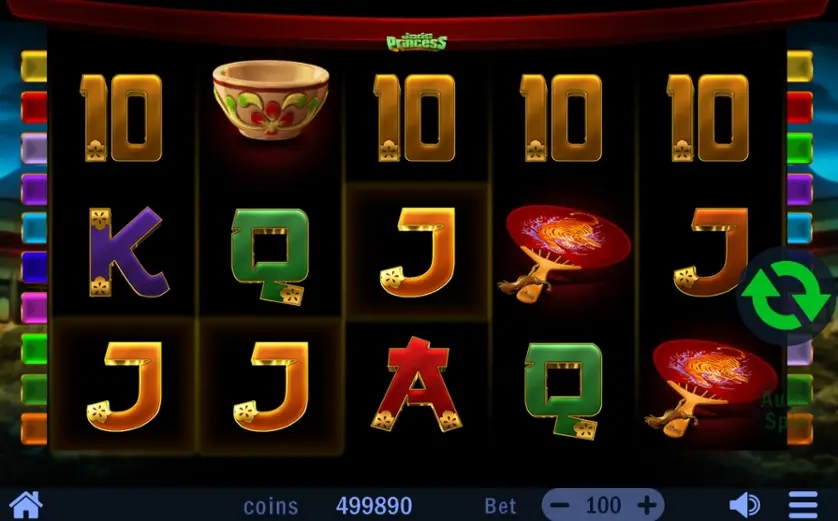Image resolution: width=838 pixels, height=521 pixels.
Task: Select the cyan payline marker on the left
Action: tap(34, 228)
